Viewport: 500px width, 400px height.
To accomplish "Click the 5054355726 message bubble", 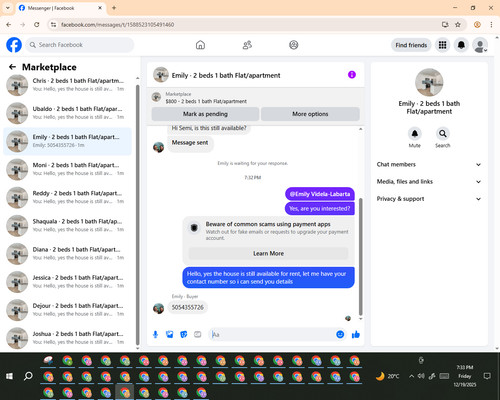I will coord(188,307).
